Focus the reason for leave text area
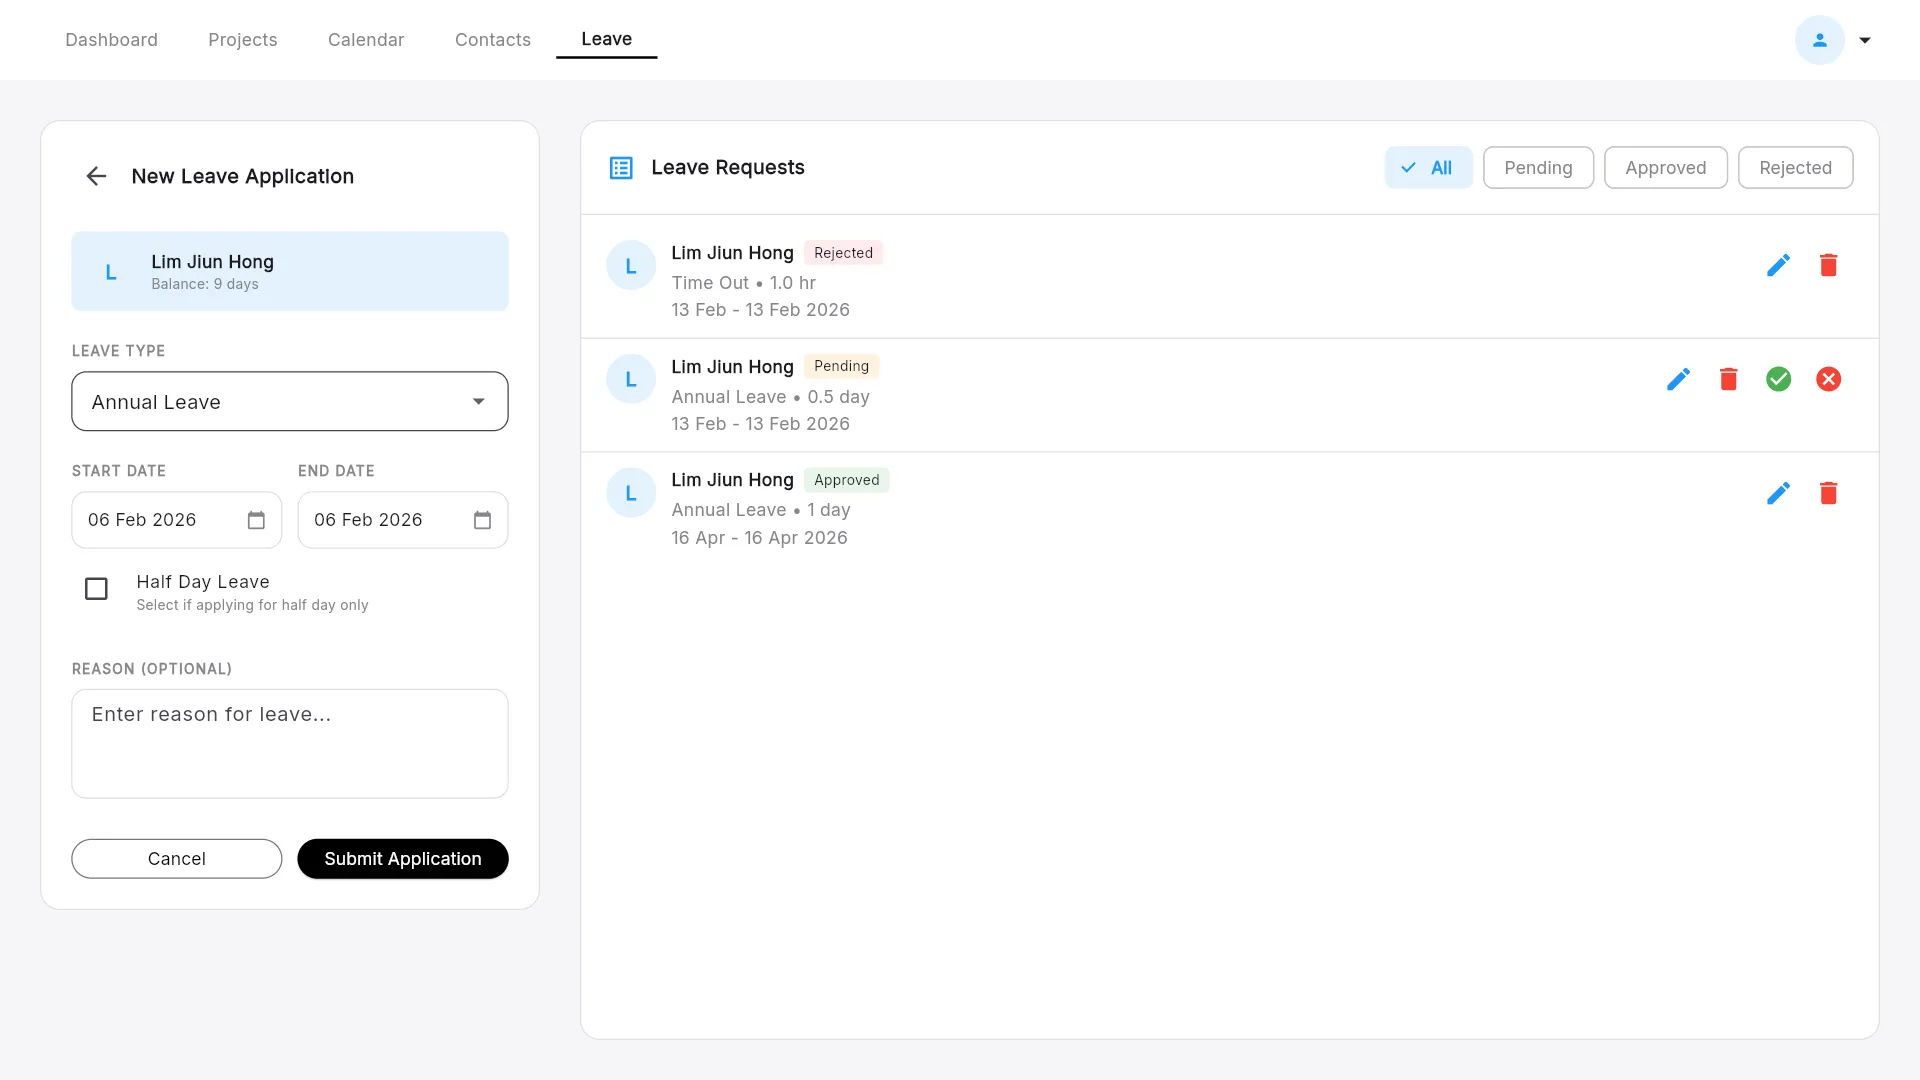 click(289, 743)
